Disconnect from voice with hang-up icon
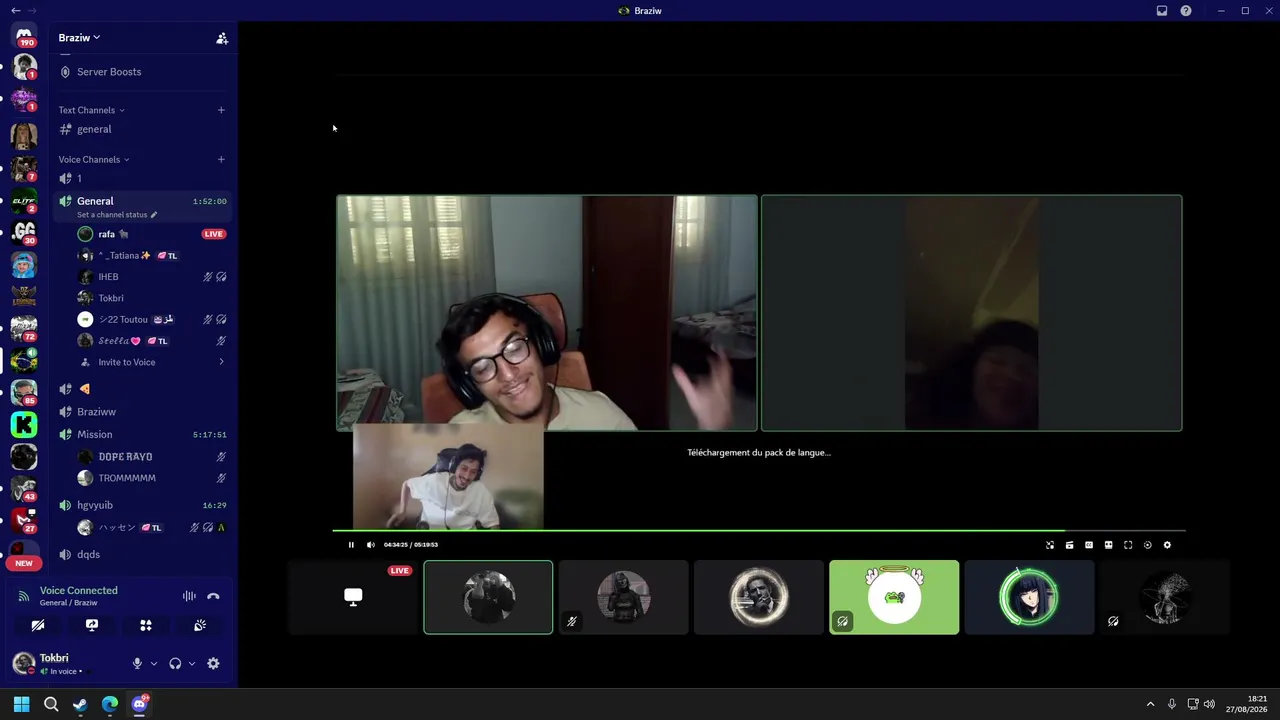 click(x=213, y=596)
